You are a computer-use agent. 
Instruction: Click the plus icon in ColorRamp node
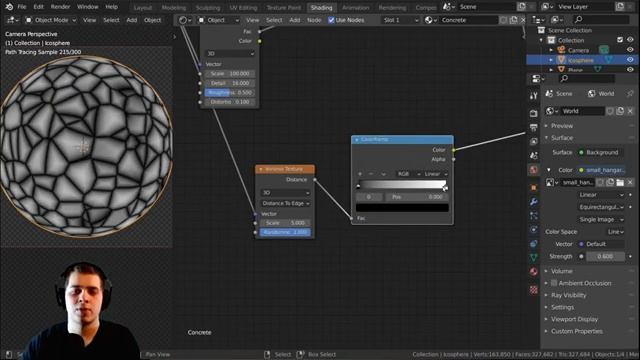360,174
